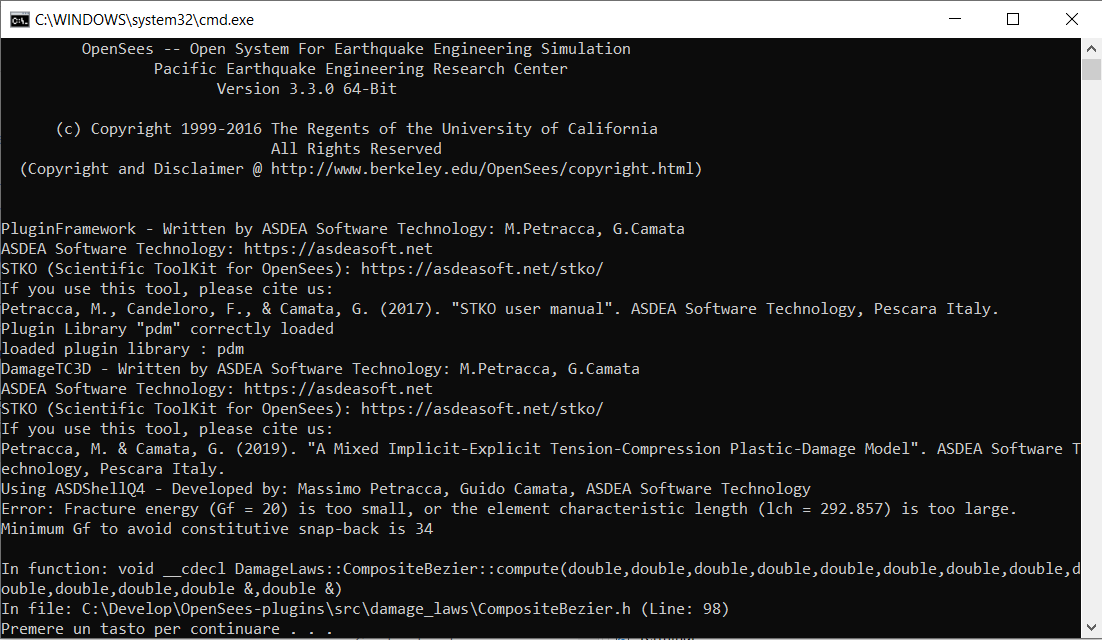Click the scrollbar up arrow
Viewport: 1102px width, 640px height.
(x=1091, y=48)
